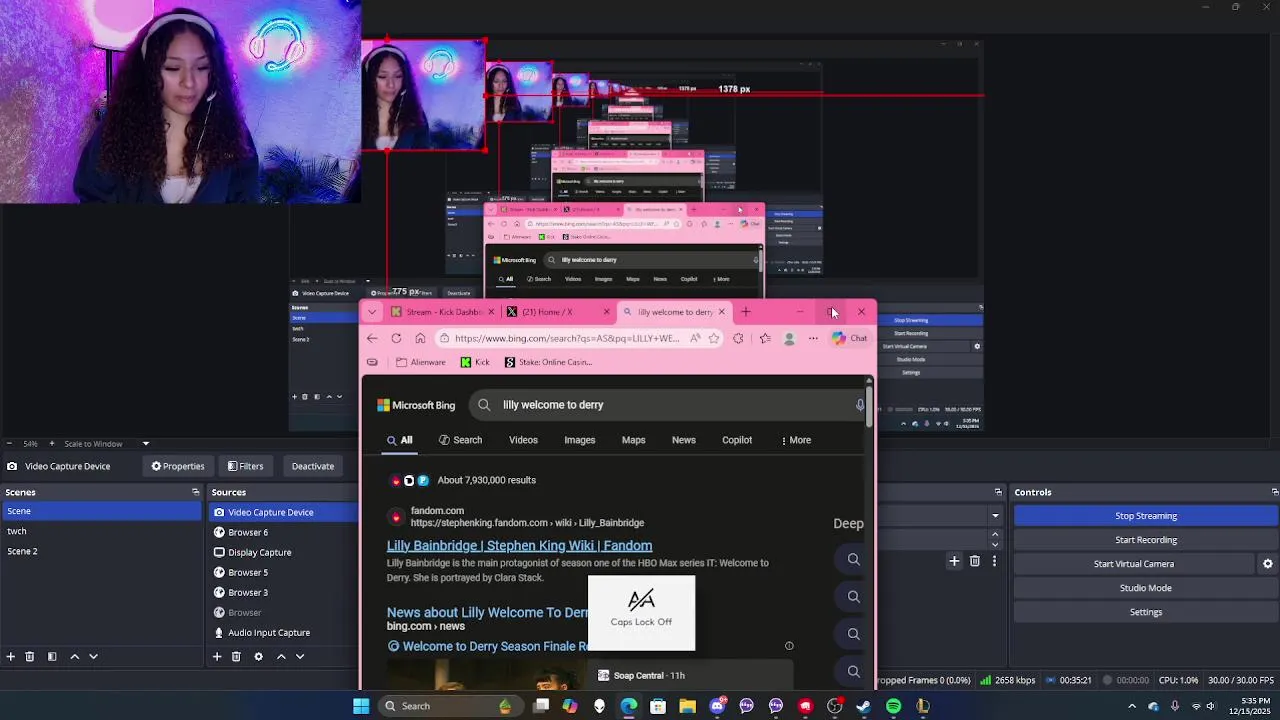Viewport: 1280px width, 720px height.
Task: Click Stop Streaming
Action: pyautogui.click(x=1146, y=516)
